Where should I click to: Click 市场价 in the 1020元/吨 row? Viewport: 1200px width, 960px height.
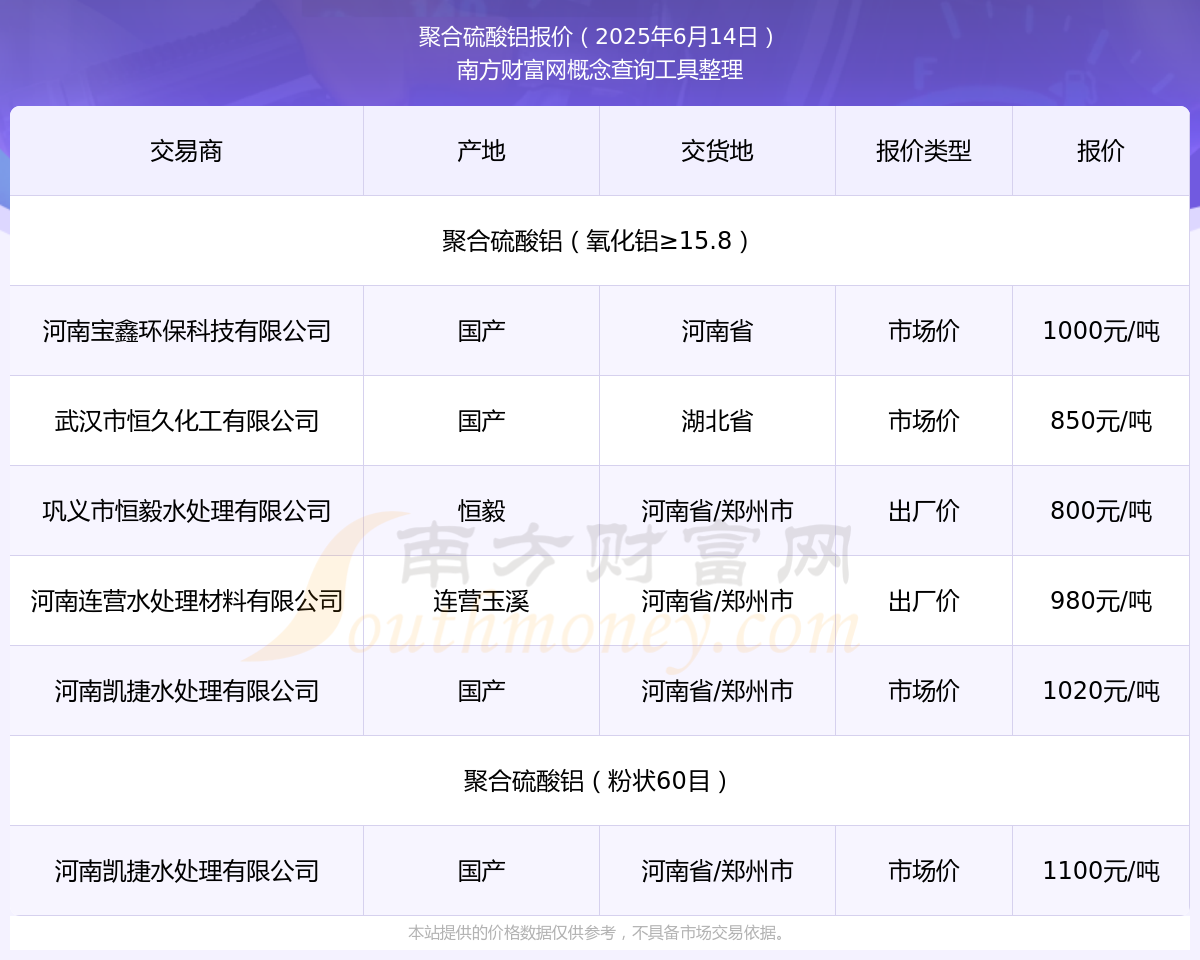[924, 691]
